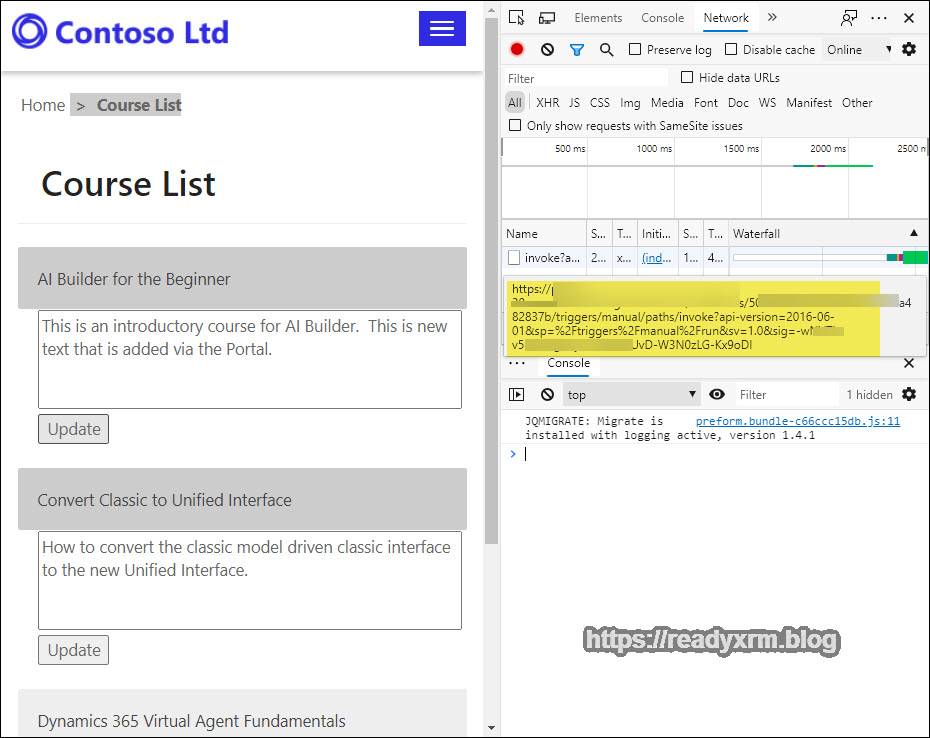Viewport: 930px width, 738px height.
Task: Click Update under AI Builder course
Action: tap(73, 429)
